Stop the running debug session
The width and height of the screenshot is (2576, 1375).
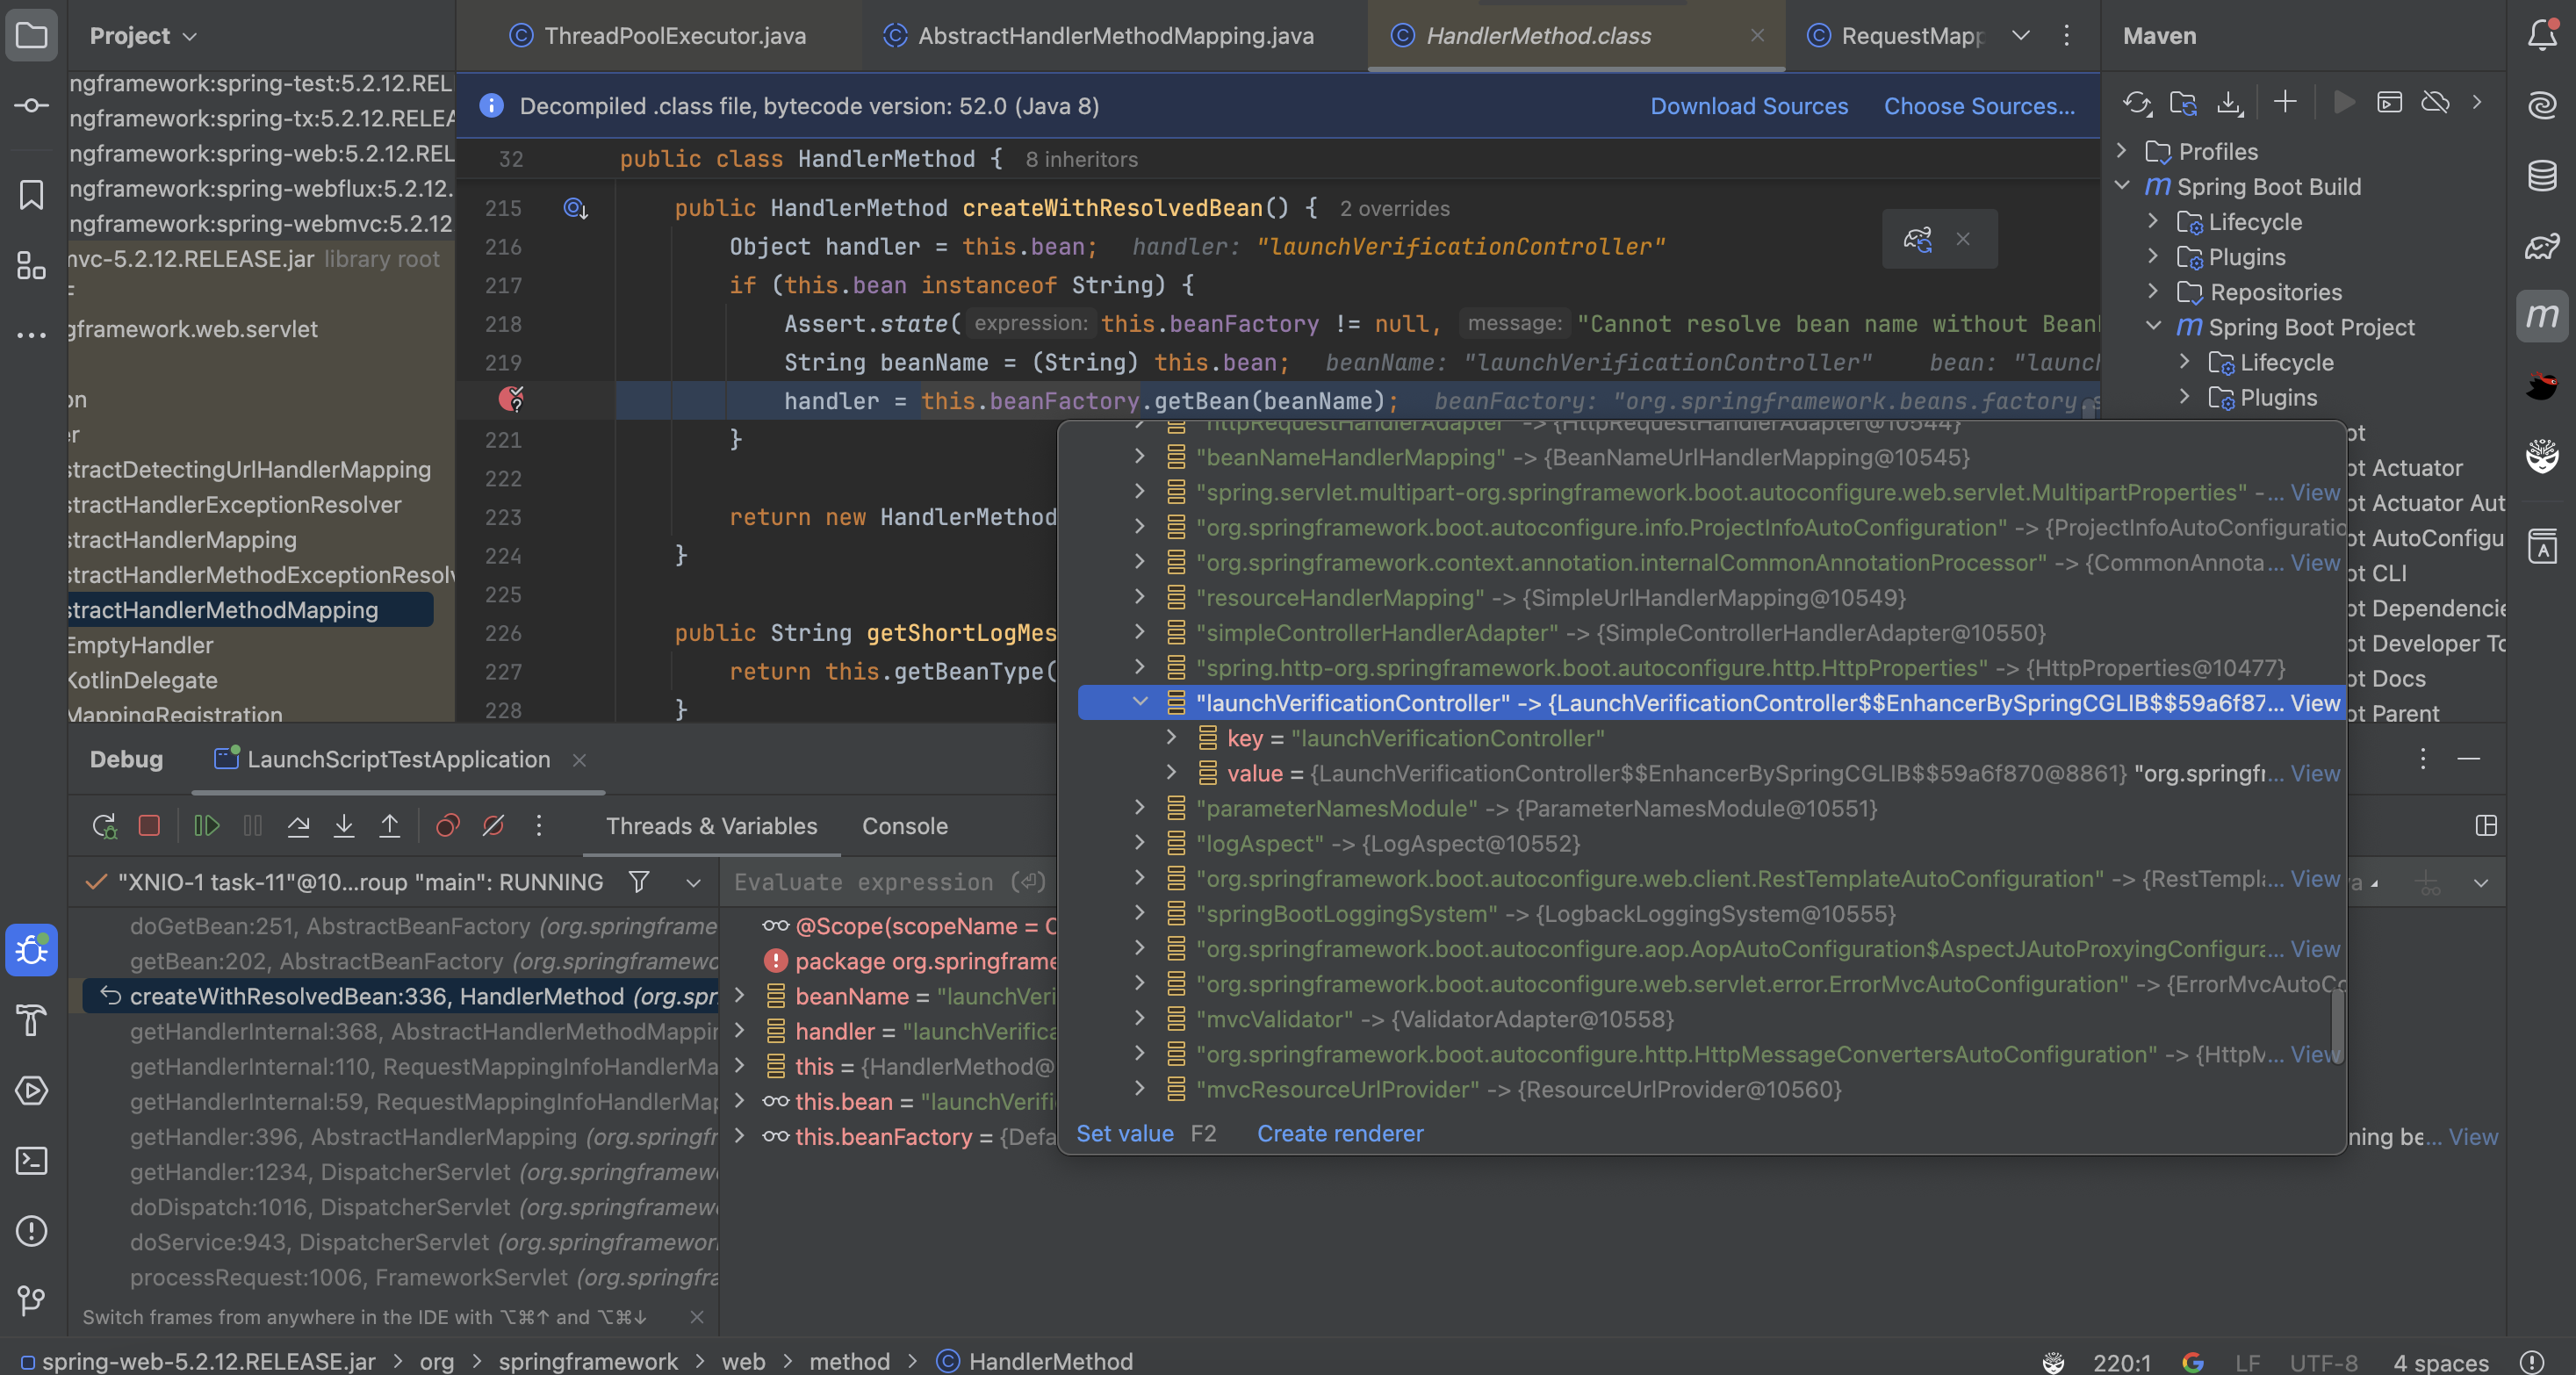click(149, 826)
